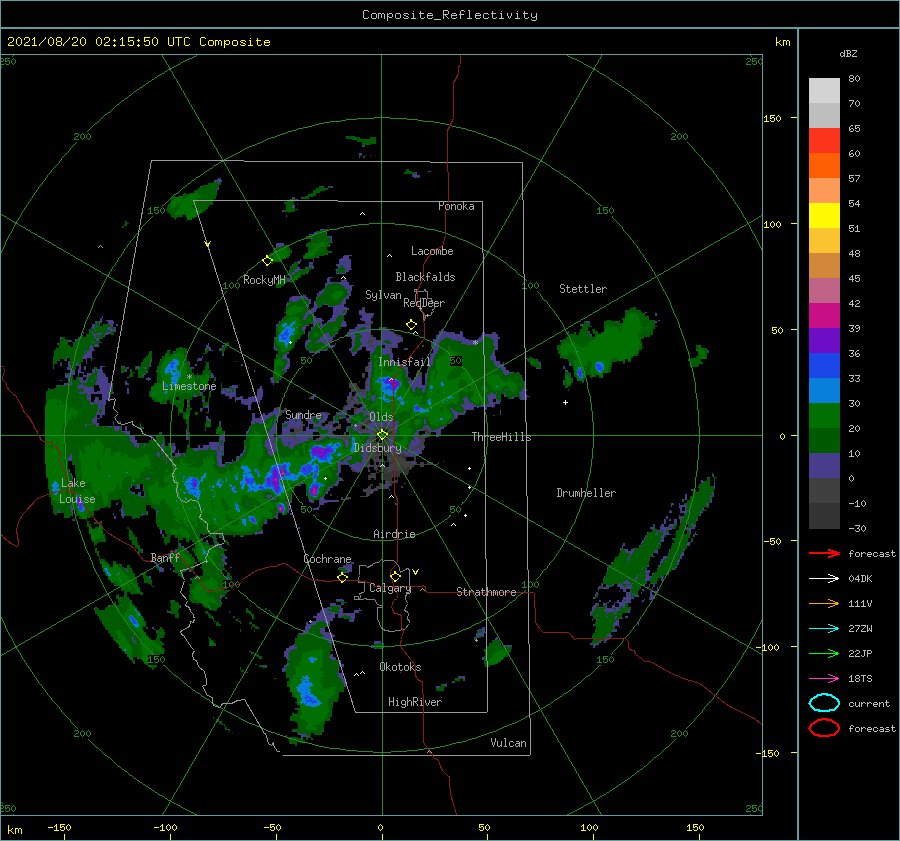
Task: Click the Lacombe city label
Action: tap(432, 251)
